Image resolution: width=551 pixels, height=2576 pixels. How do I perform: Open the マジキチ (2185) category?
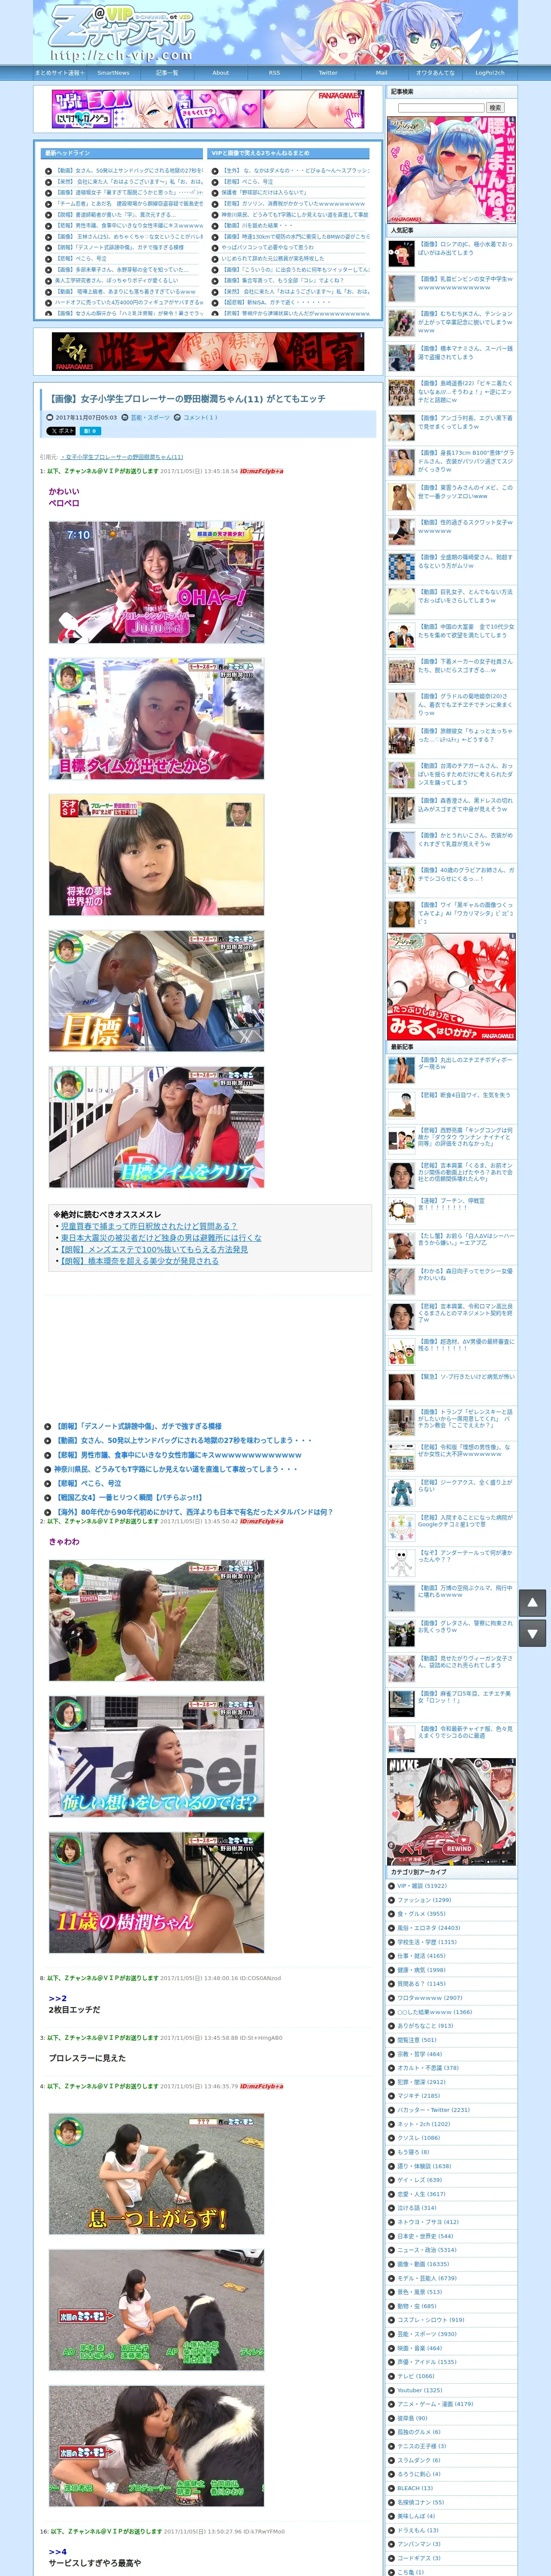(418, 2096)
